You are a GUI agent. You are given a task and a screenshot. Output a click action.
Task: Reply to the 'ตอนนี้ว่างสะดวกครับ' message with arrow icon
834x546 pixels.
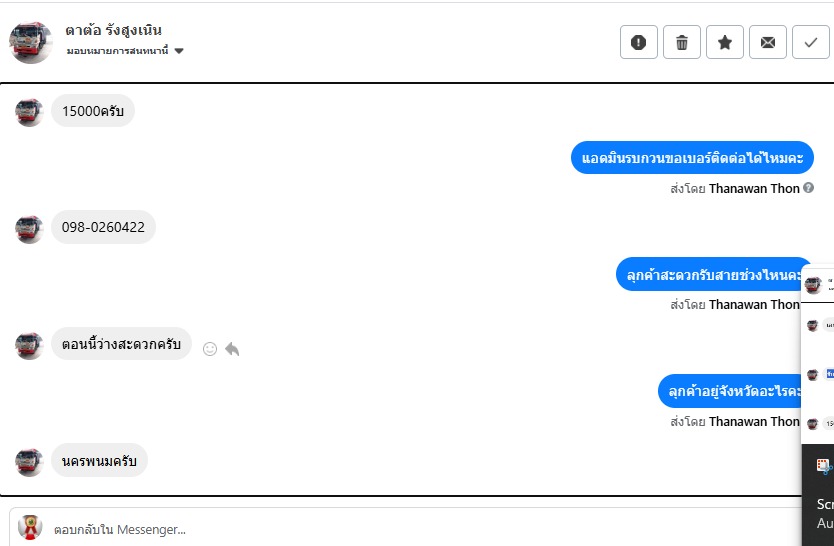point(232,349)
